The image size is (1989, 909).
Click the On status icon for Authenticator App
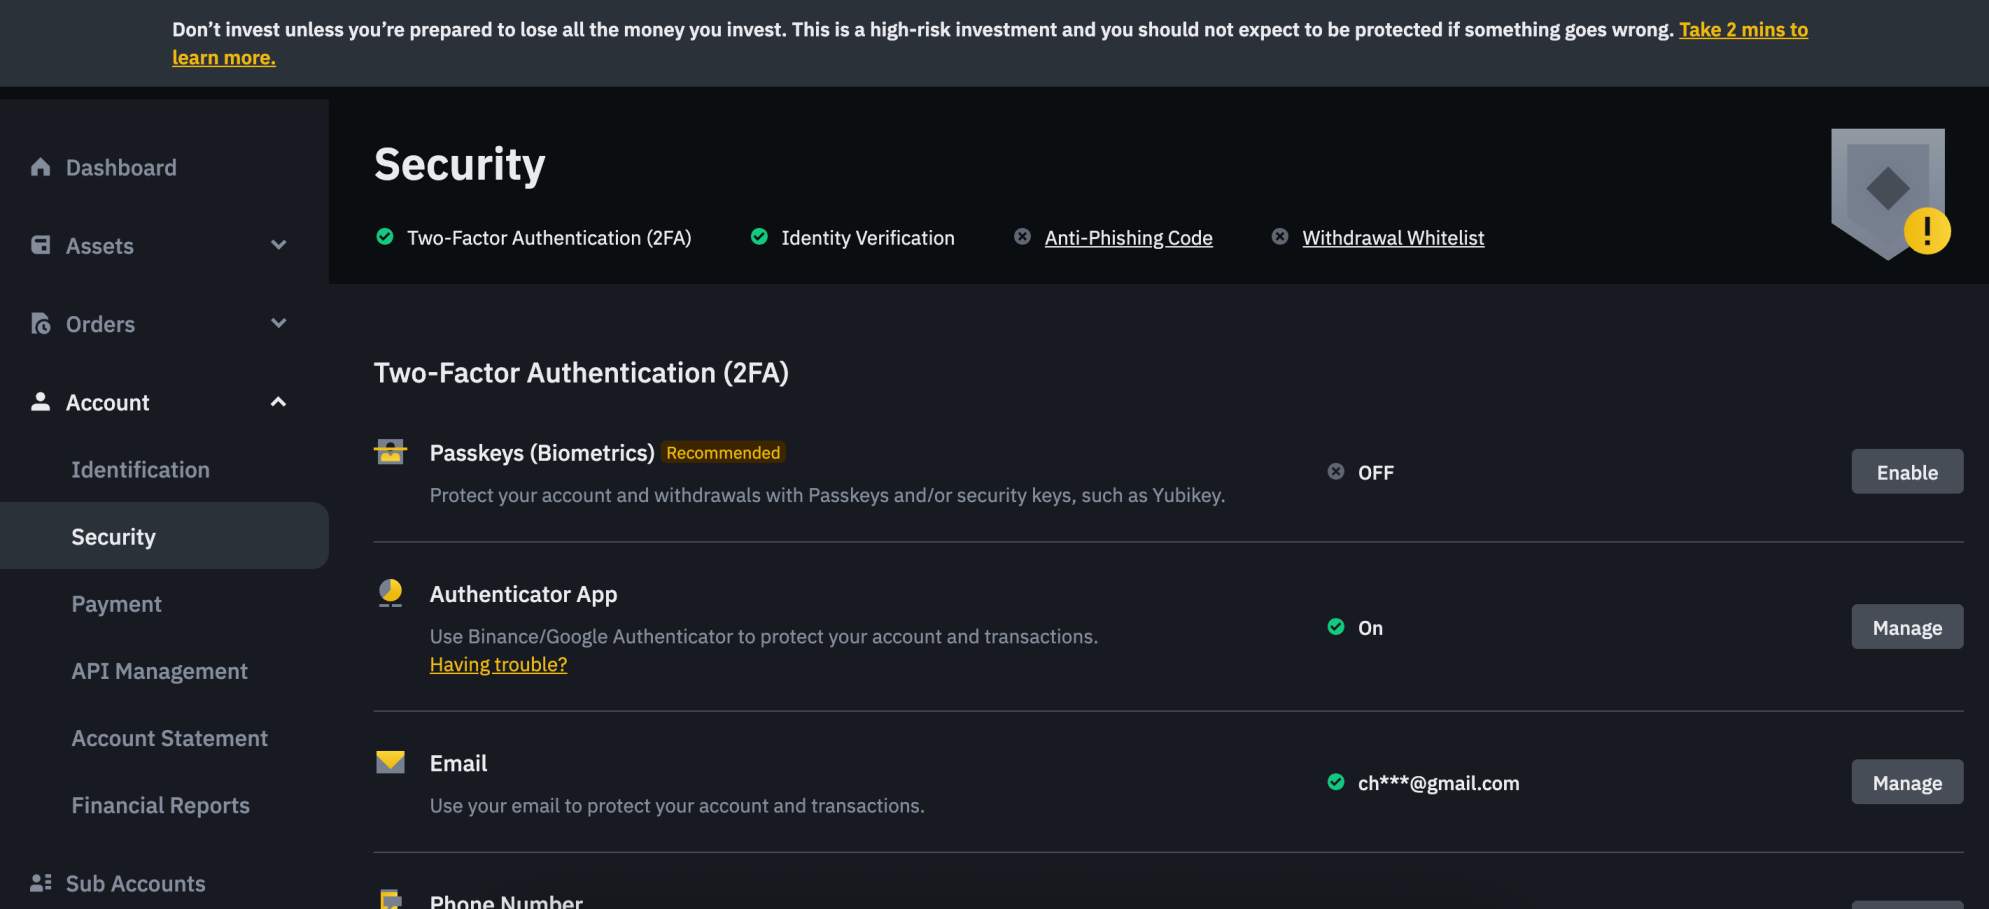tap(1335, 627)
